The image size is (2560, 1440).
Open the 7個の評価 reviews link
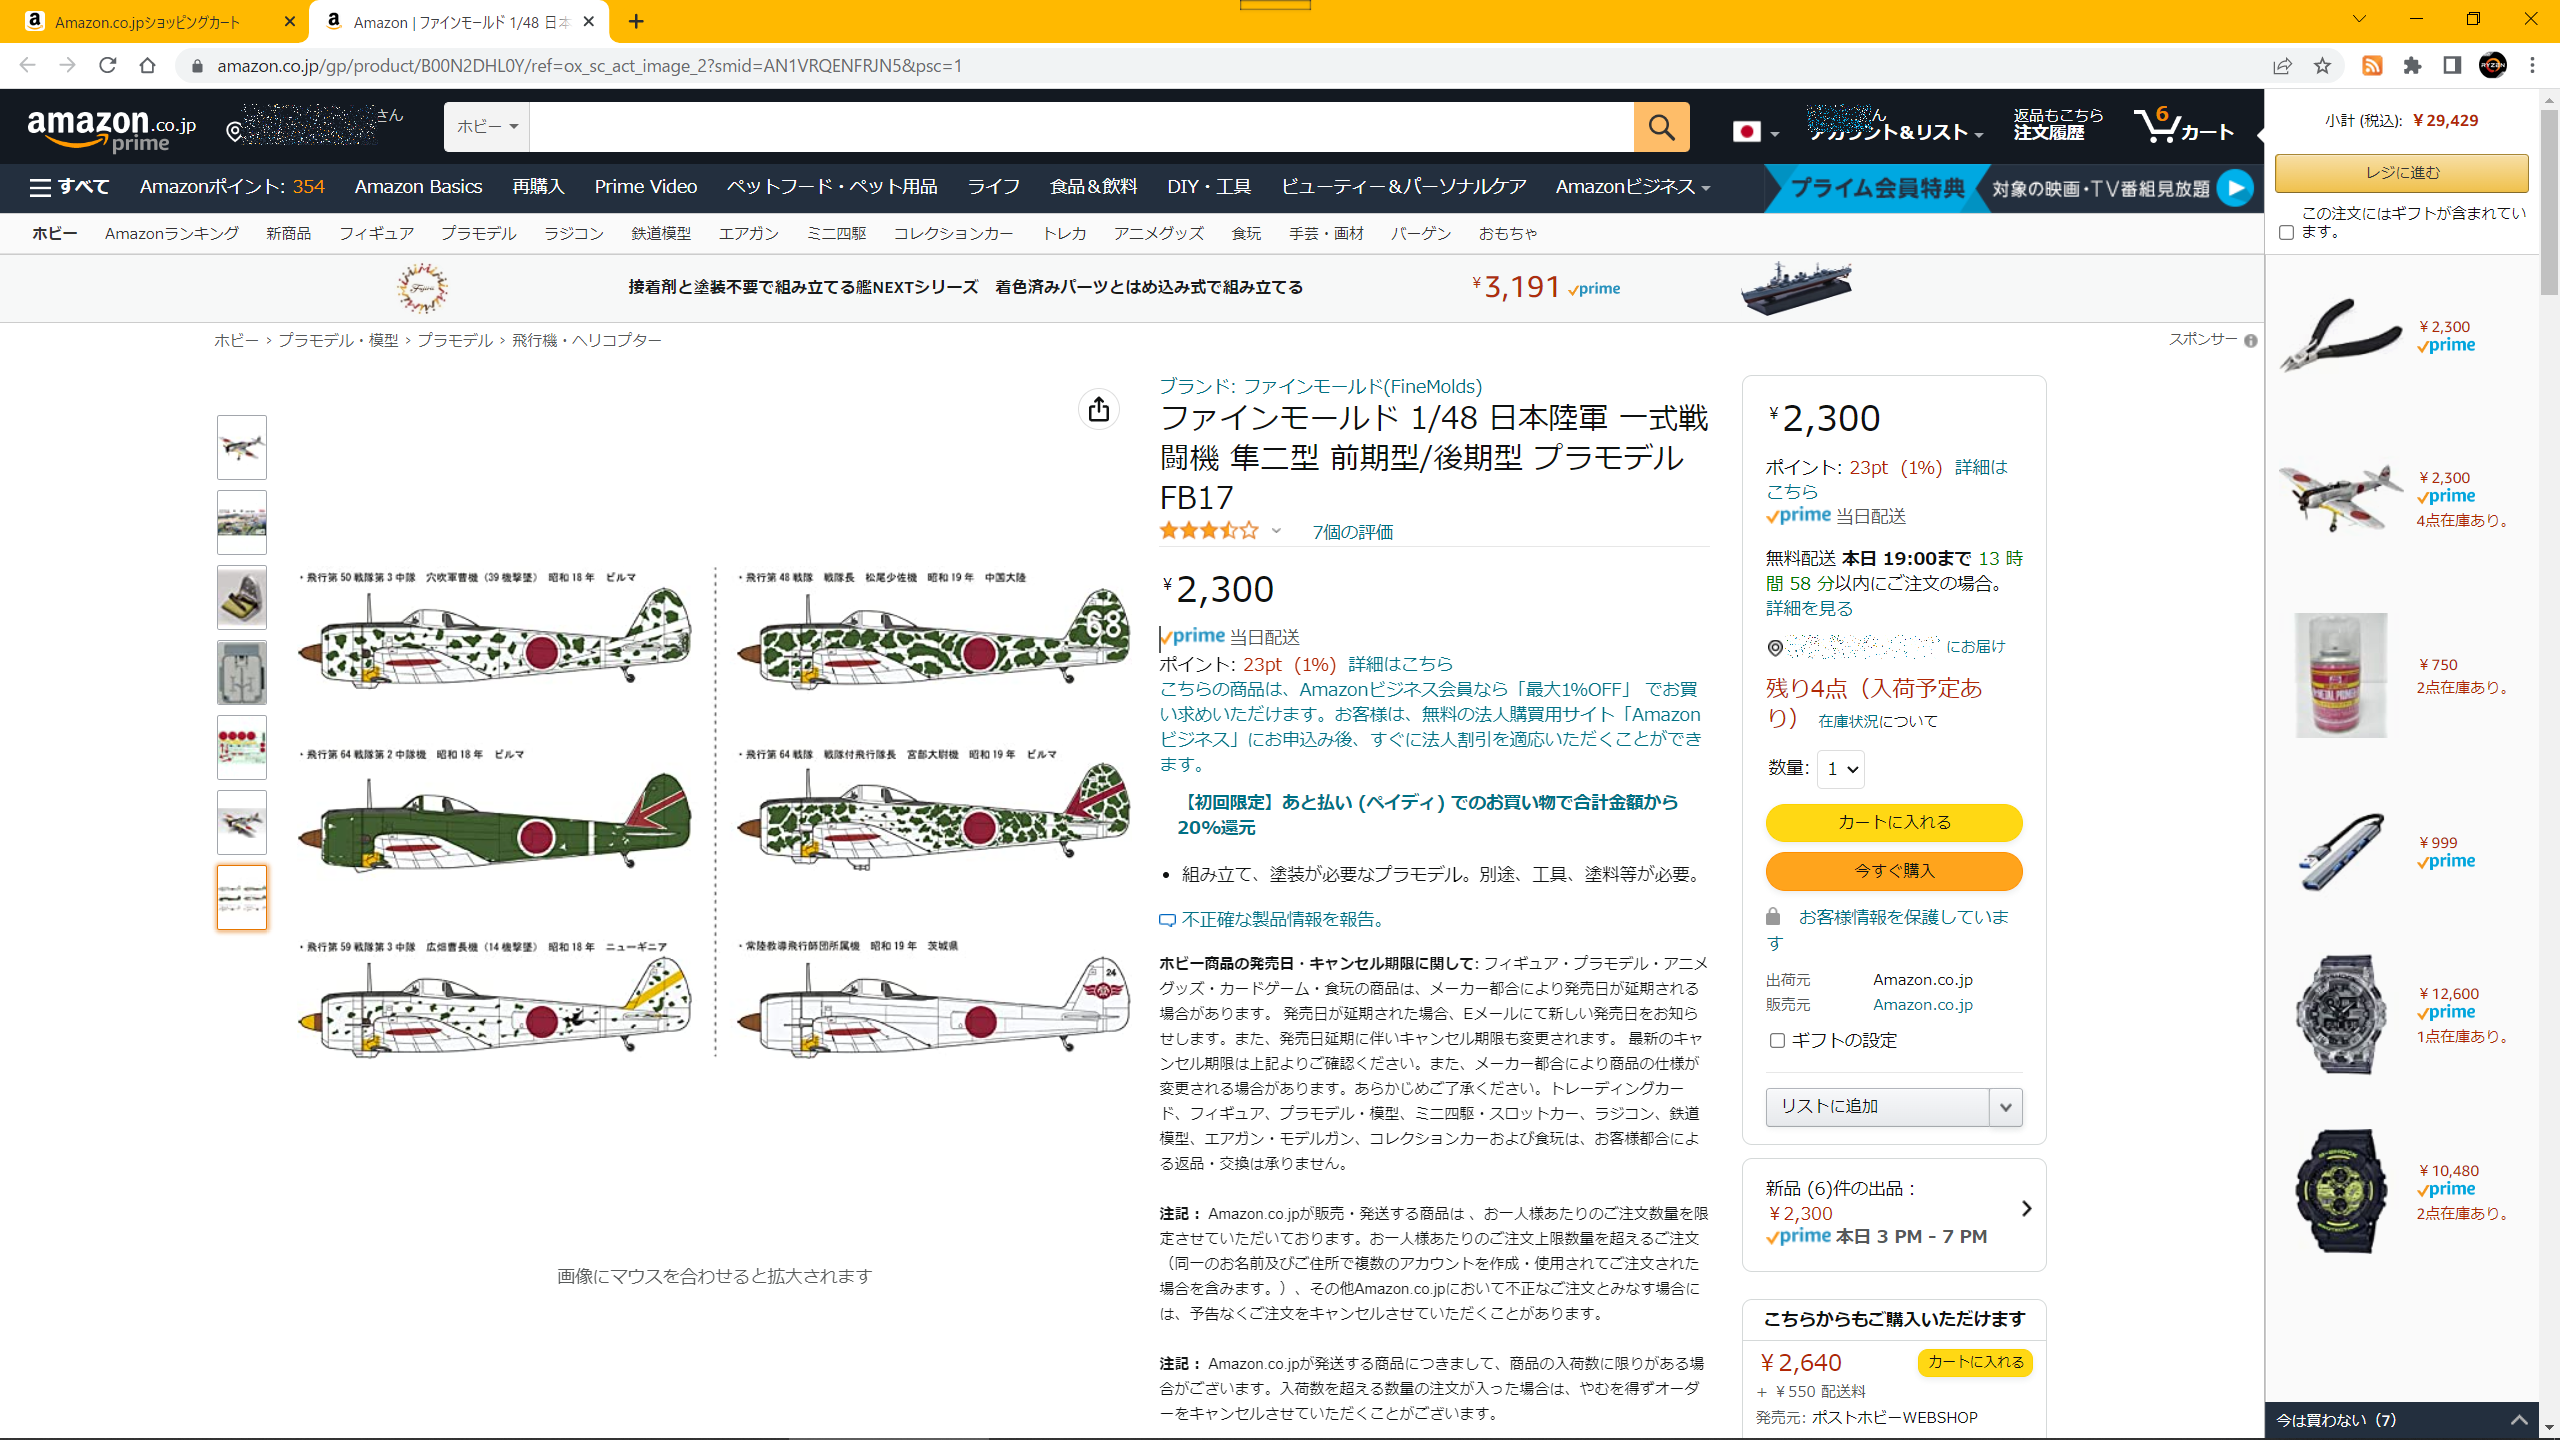pos(1352,532)
